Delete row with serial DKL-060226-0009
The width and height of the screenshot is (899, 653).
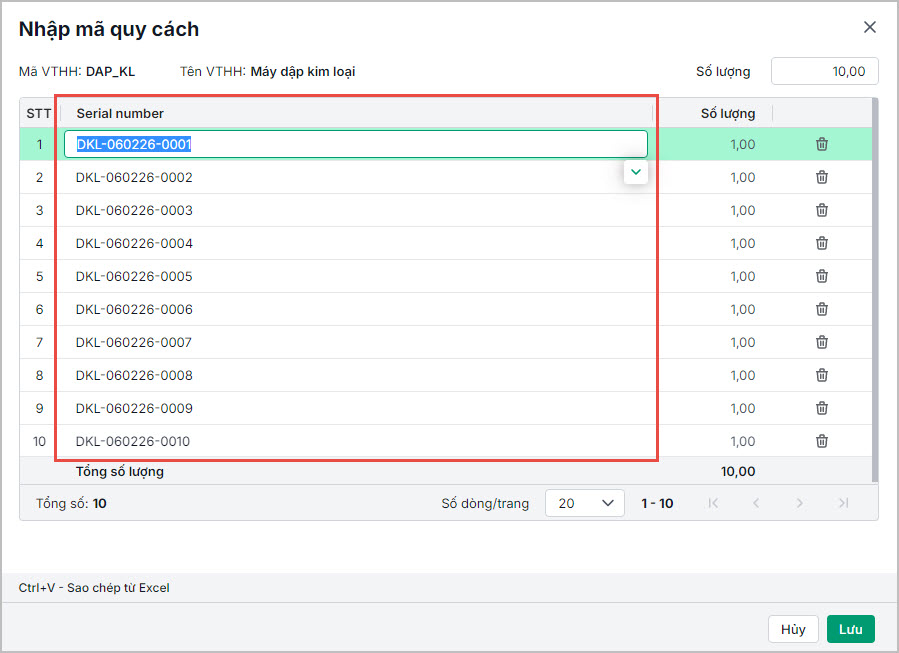[x=822, y=408]
